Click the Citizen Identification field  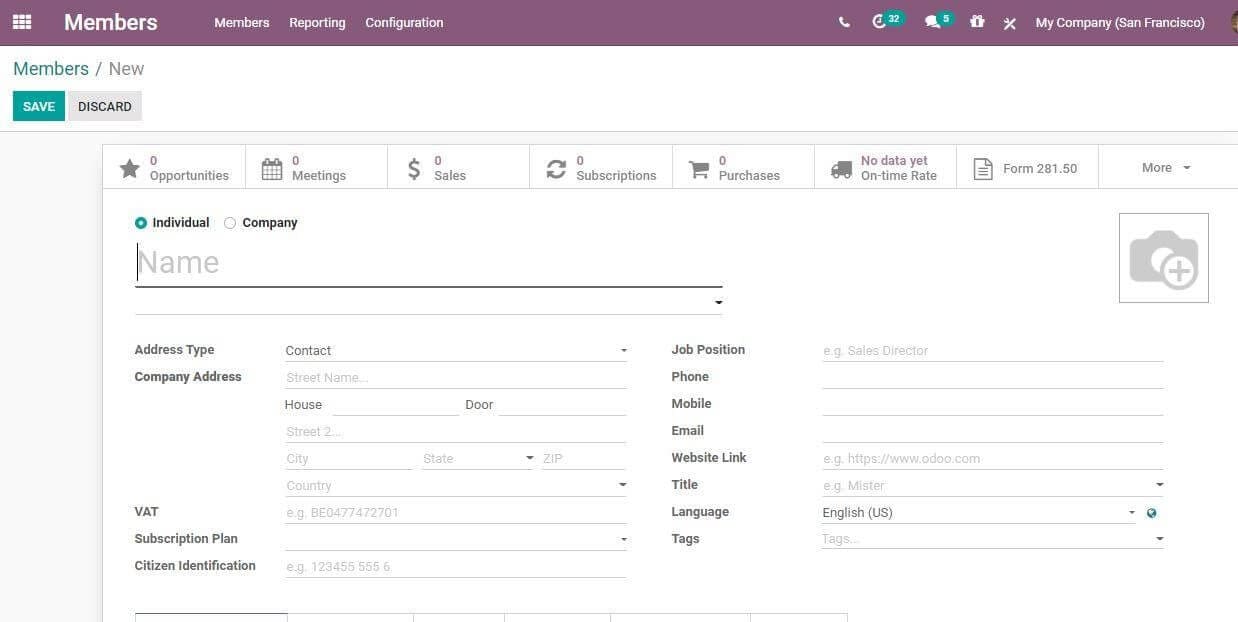456,567
